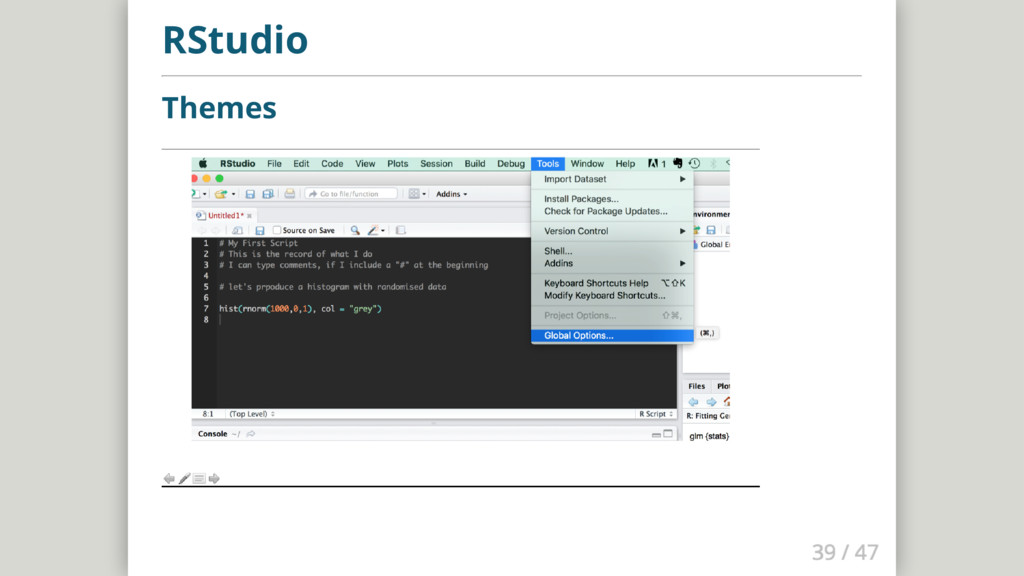The image size is (1024, 576).
Task: Click the pencil icon below the slide image
Action: [x=184, y=478]
